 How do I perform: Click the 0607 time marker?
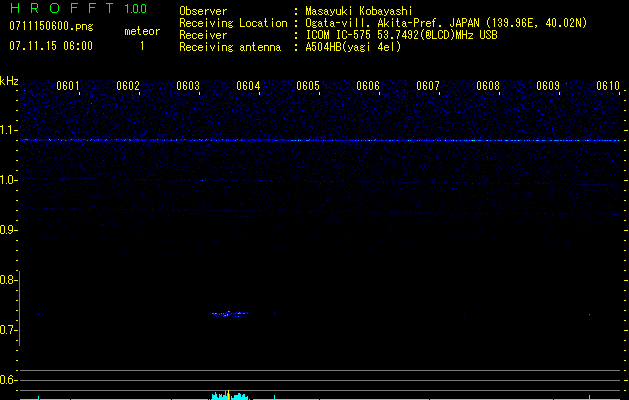428,86
